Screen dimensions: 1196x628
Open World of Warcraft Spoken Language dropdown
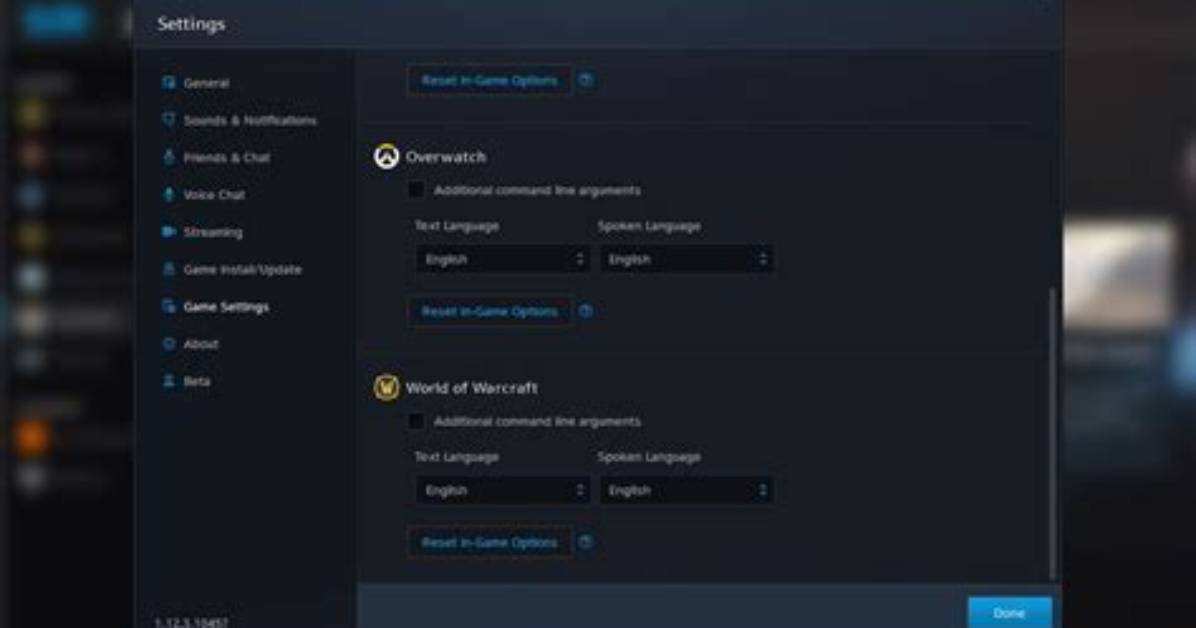[686, 491]
